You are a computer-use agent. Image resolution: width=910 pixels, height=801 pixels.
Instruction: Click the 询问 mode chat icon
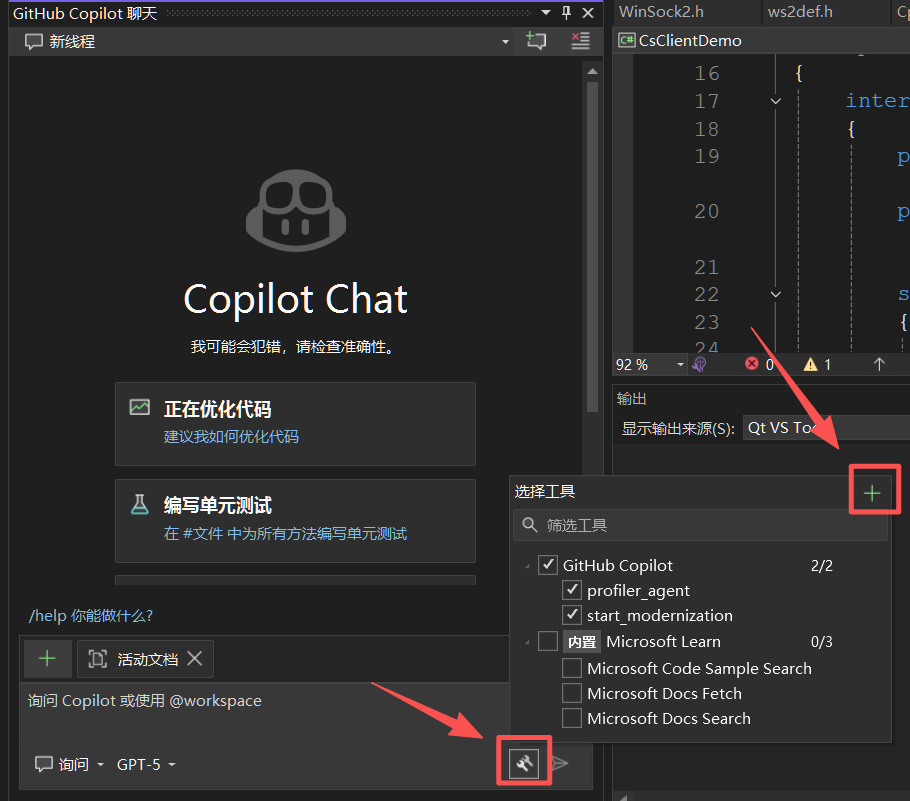coord(44,764)
